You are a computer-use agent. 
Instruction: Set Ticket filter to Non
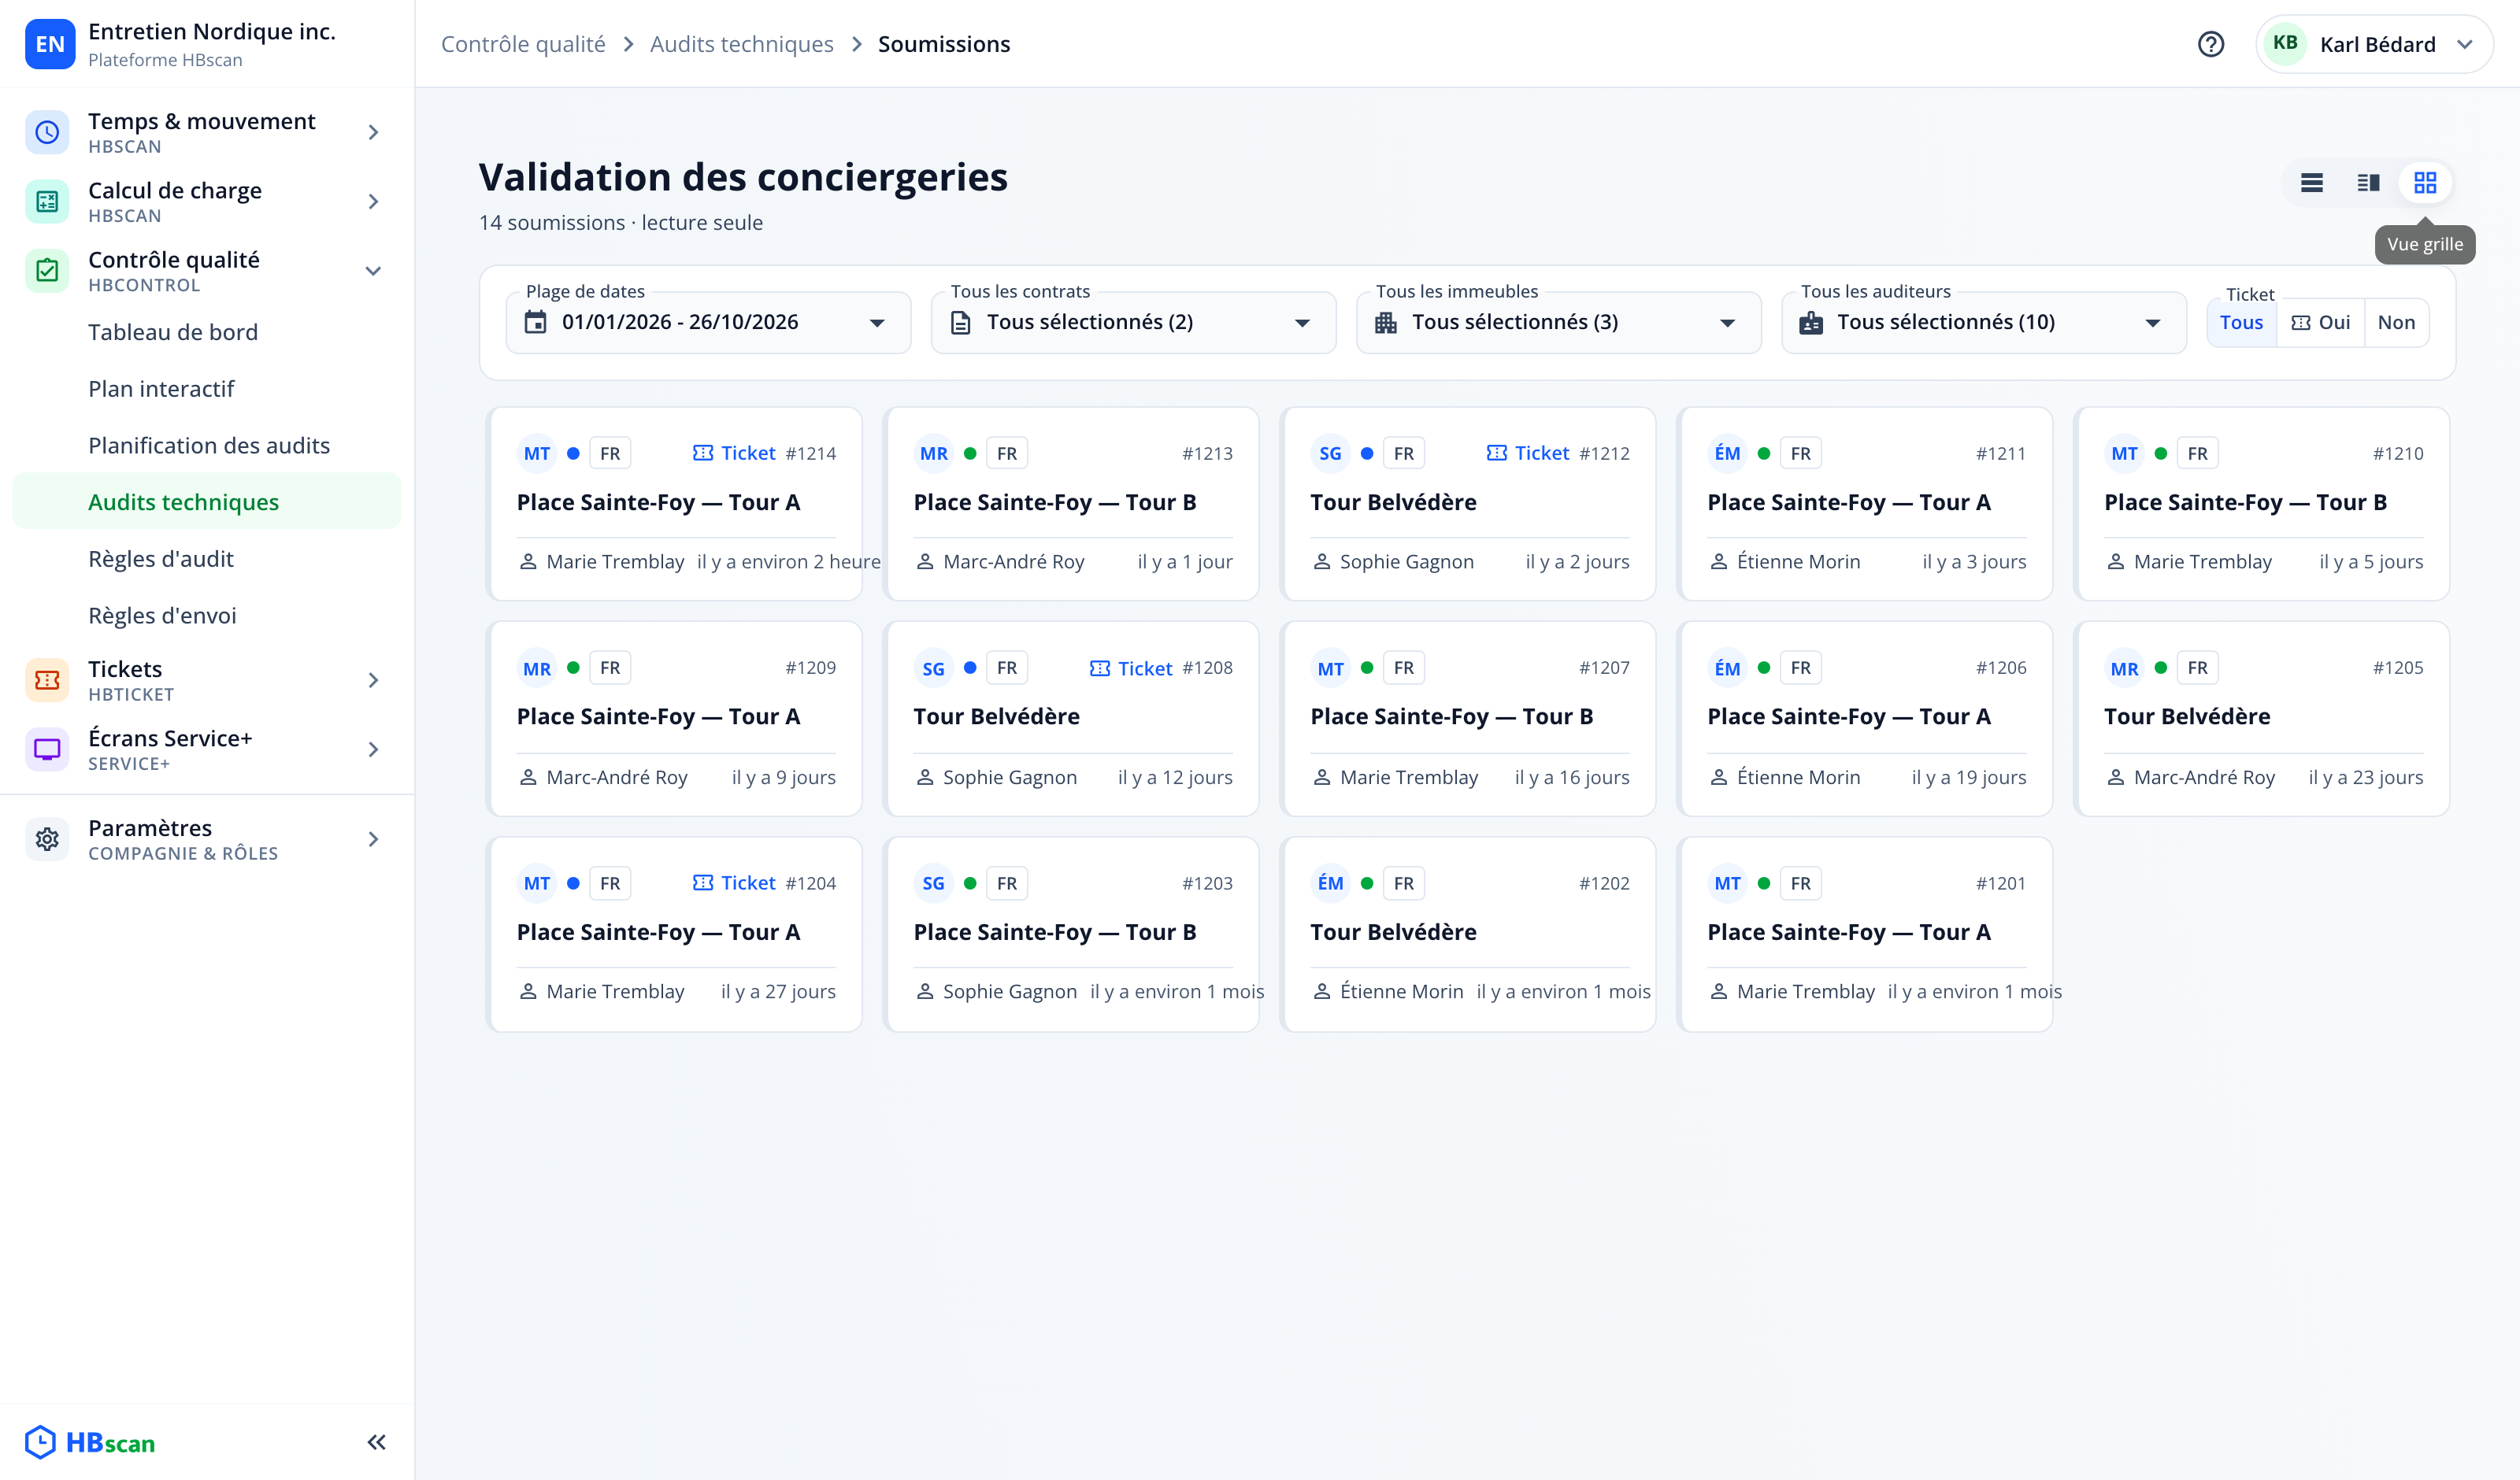2396,322
